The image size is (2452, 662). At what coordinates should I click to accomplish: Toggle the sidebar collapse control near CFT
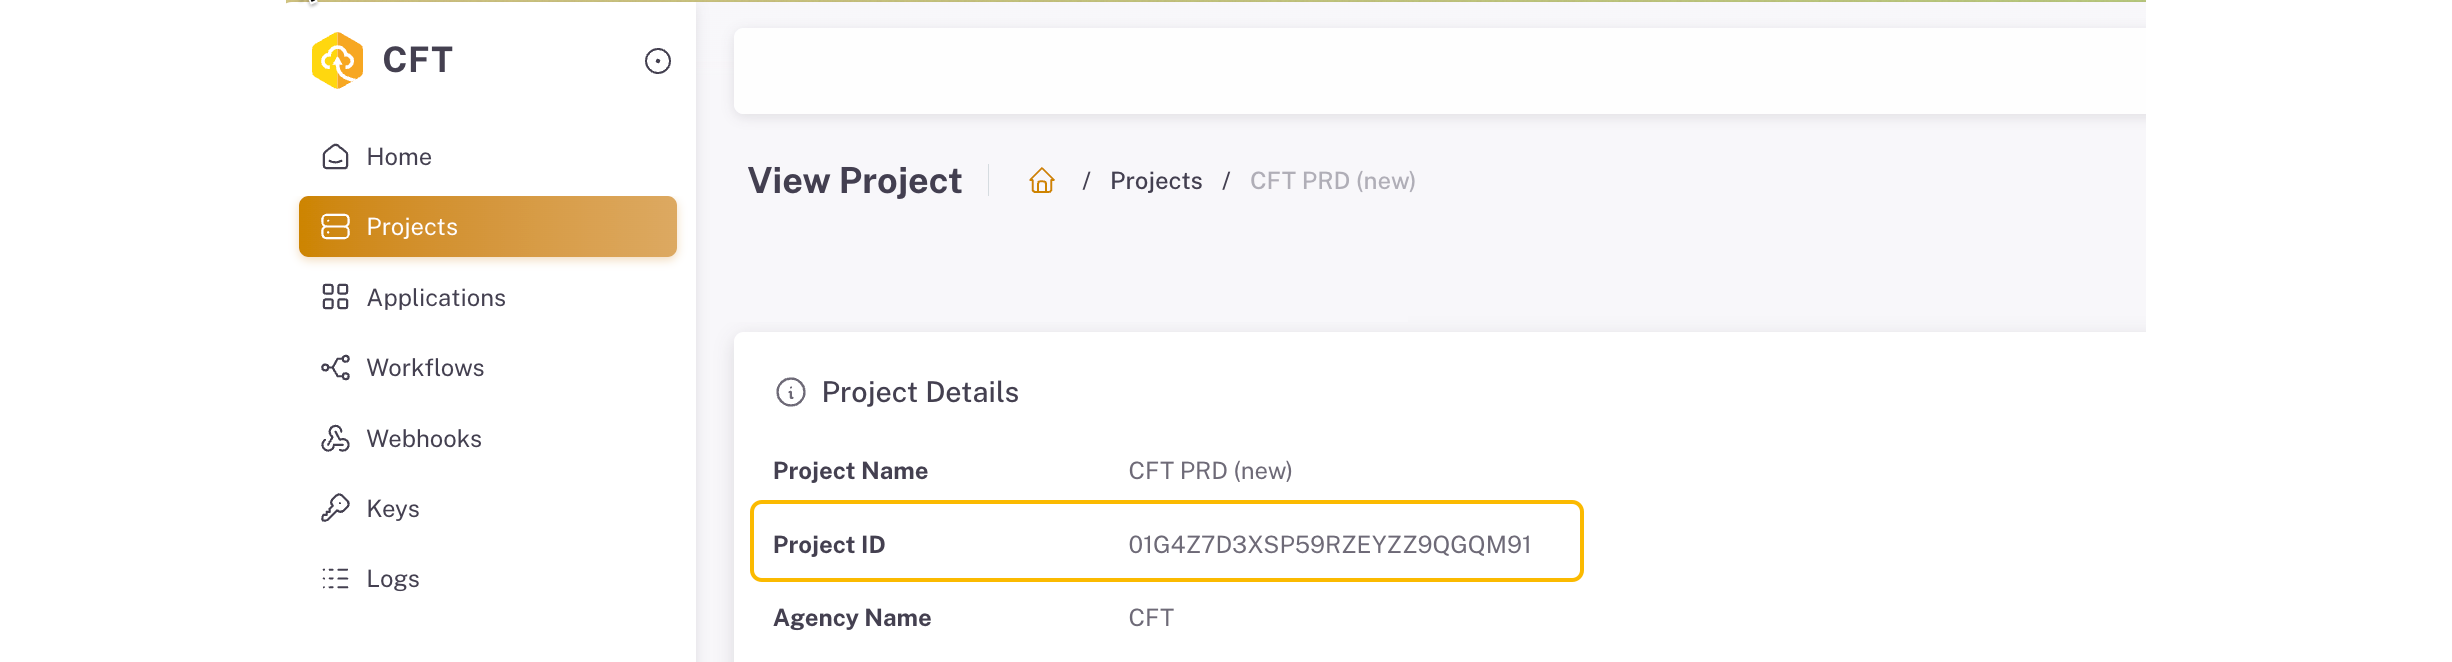[657, 61]
